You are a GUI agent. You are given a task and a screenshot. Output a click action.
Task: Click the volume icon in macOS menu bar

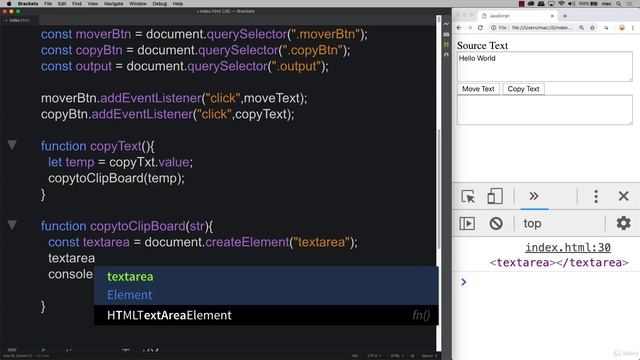tap(572, 4)
